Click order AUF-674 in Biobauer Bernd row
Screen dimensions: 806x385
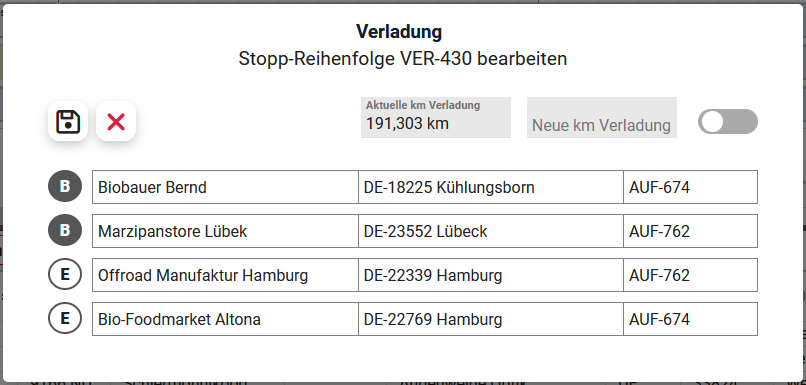click(x=690, y=187)
